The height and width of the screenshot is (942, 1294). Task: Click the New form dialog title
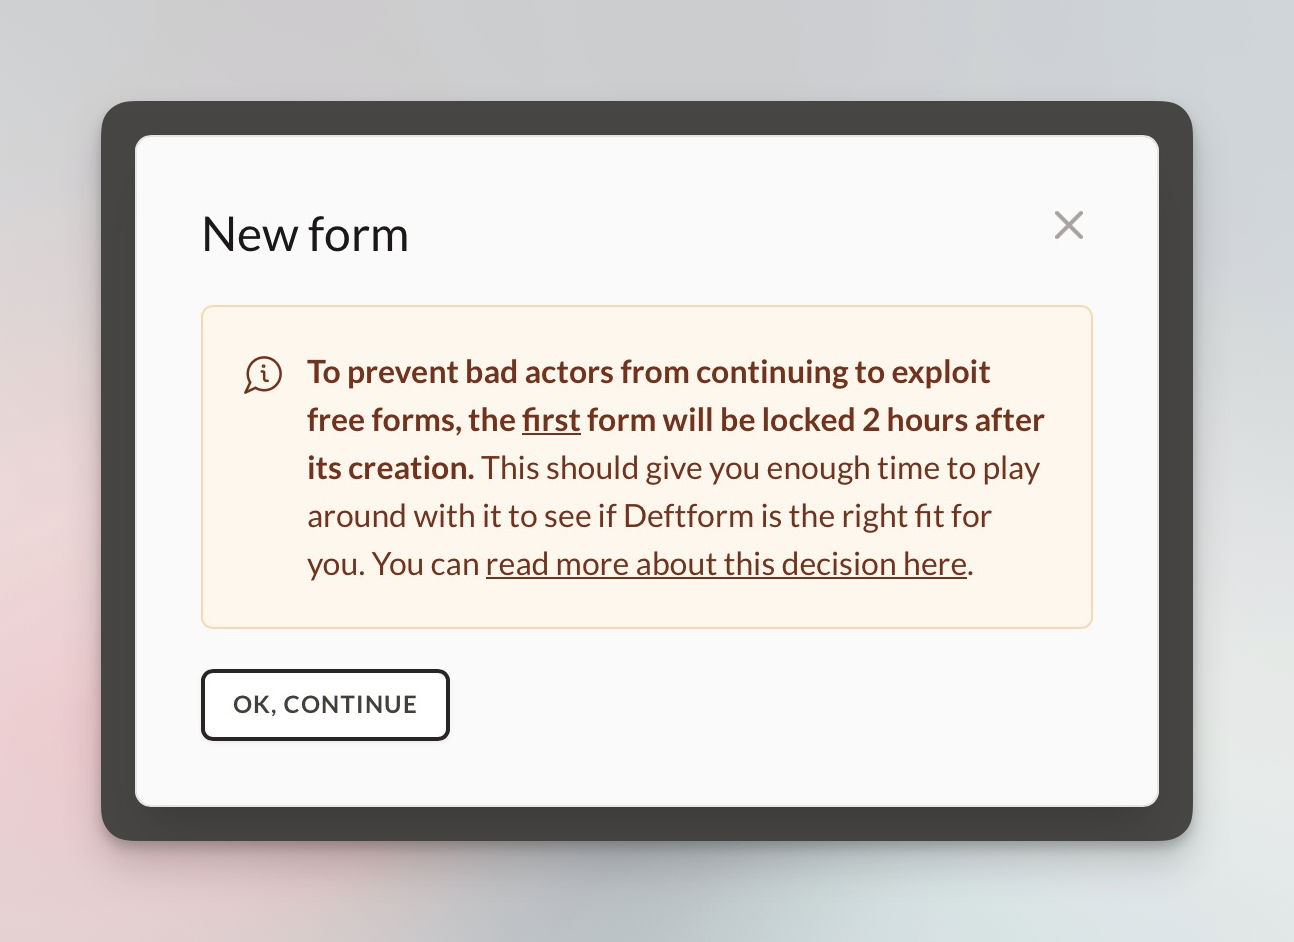(x=305, y=235)
